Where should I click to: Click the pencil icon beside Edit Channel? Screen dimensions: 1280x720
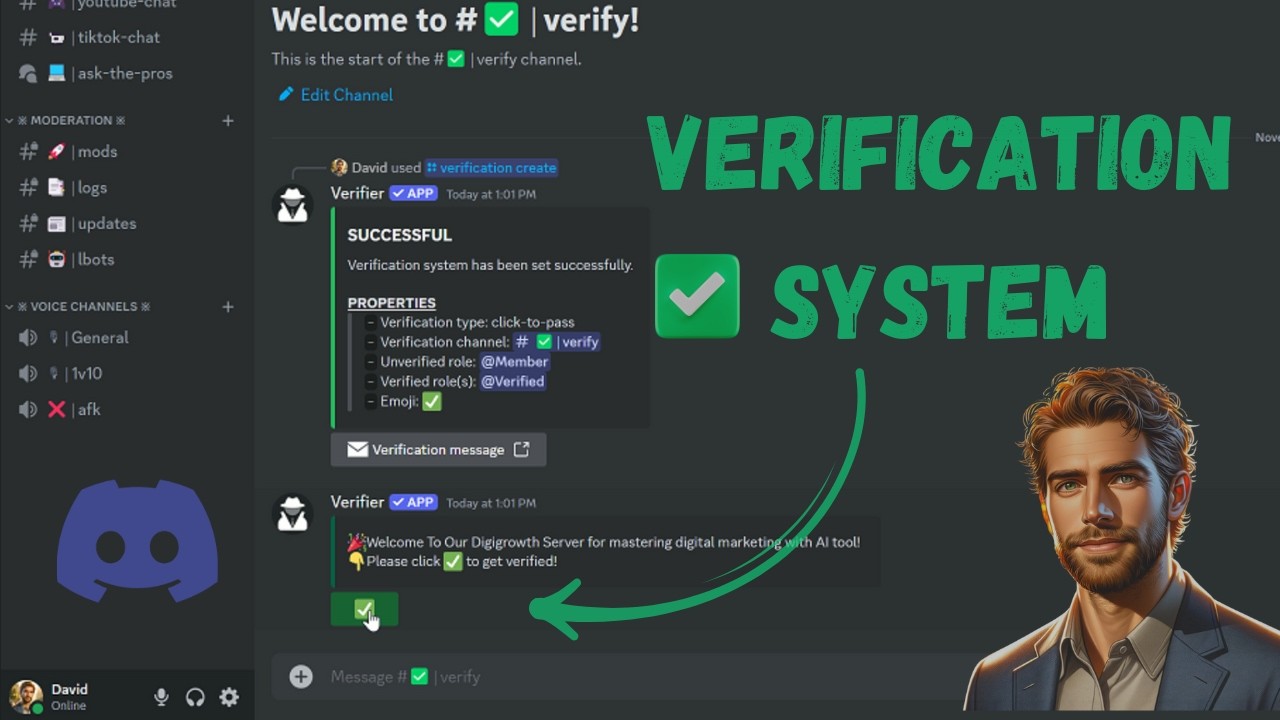286,94
